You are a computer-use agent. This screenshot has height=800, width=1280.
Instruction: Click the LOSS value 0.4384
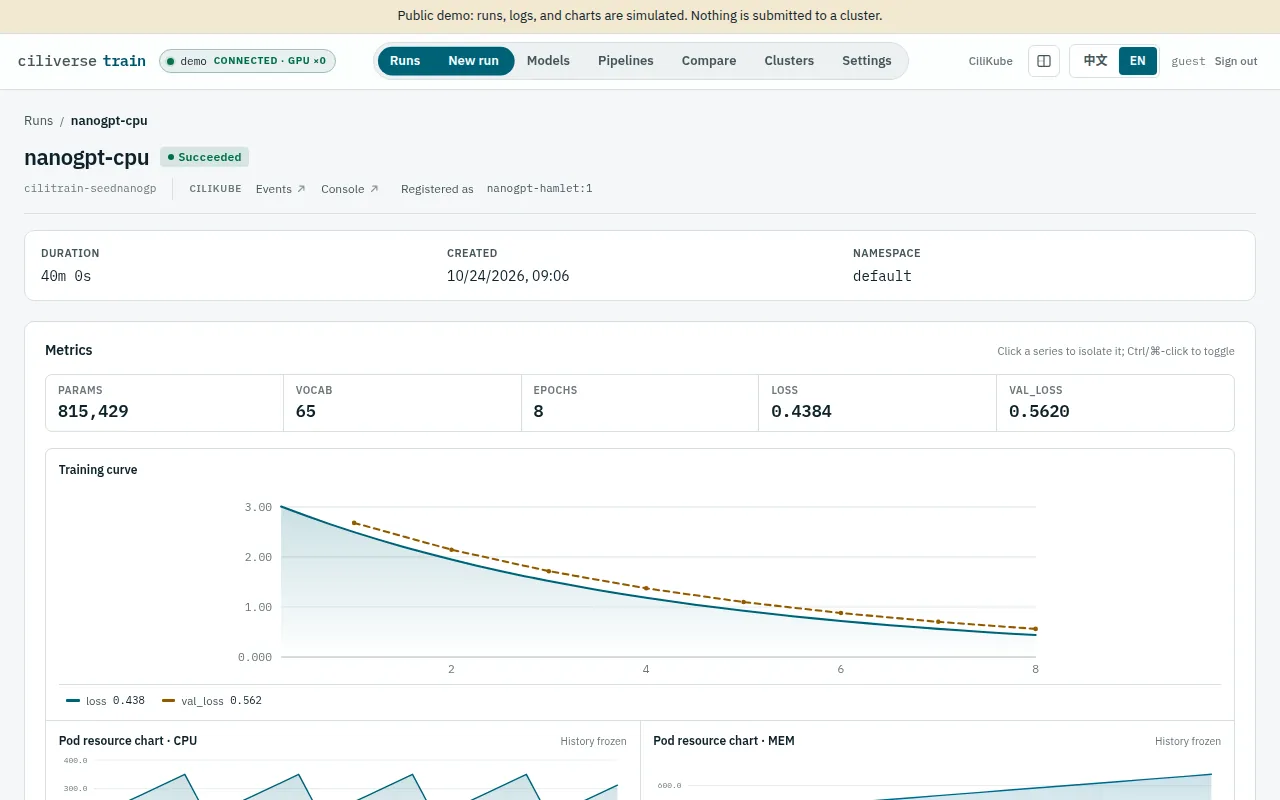(801, 411)
